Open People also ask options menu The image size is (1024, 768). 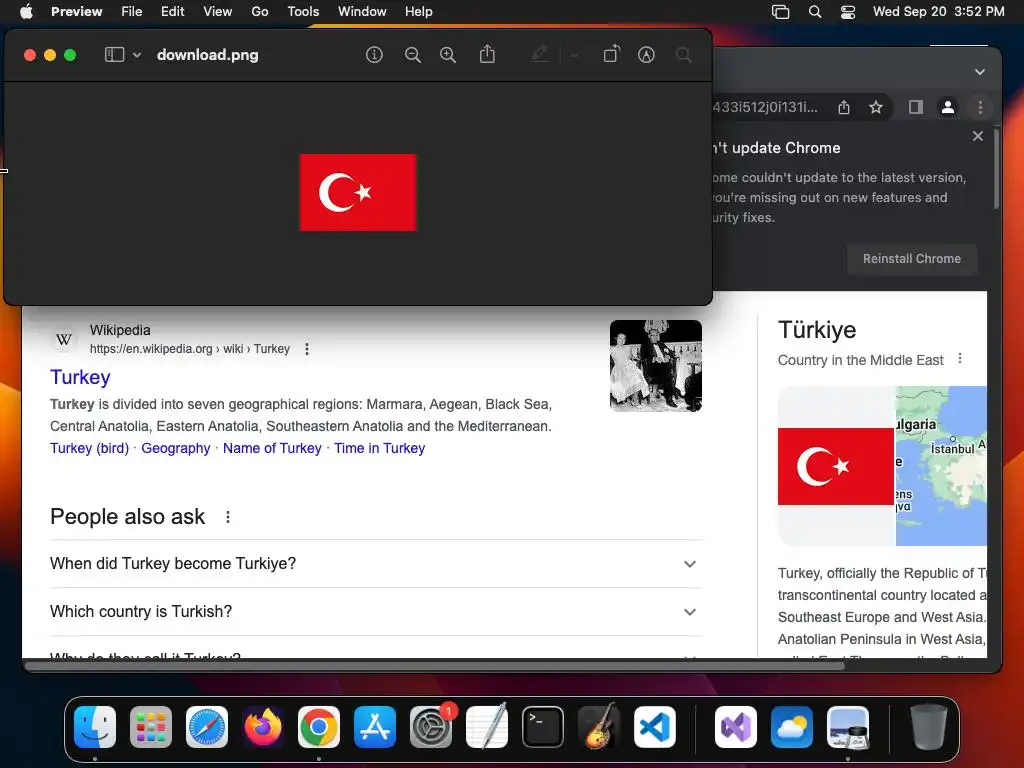[x=228, y=517]
